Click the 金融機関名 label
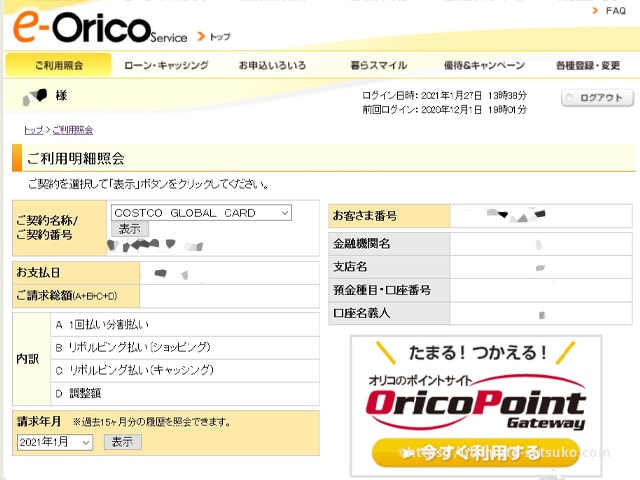The image size is (640, 480). point(362,244)
